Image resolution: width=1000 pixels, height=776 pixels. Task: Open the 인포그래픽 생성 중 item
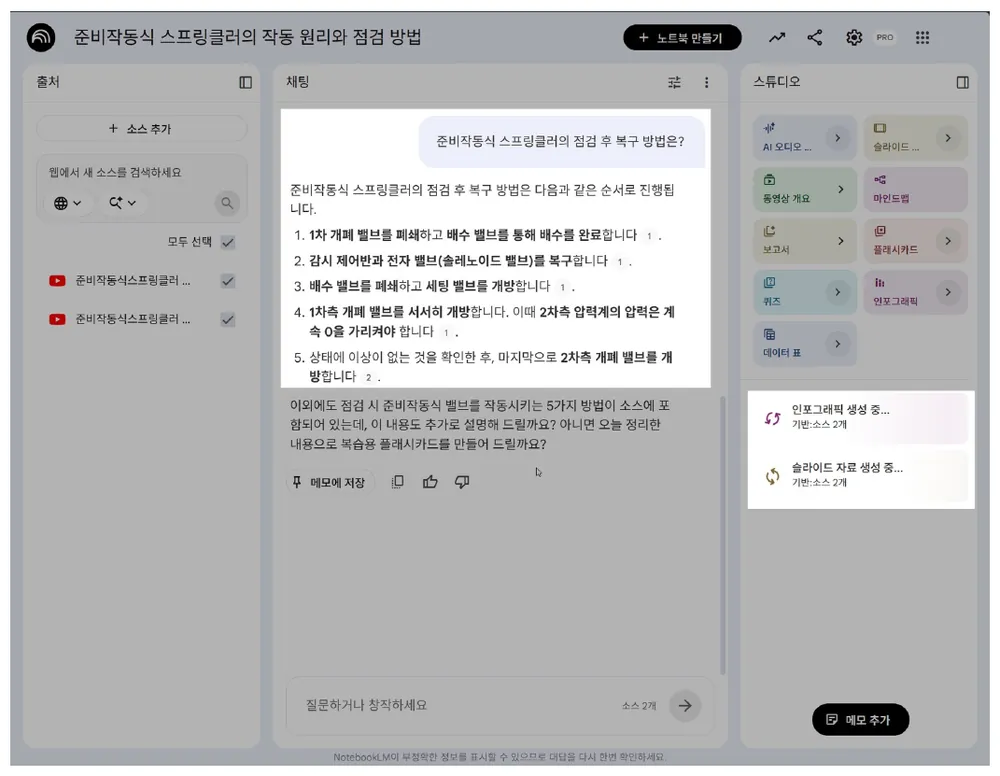(860, 418)
